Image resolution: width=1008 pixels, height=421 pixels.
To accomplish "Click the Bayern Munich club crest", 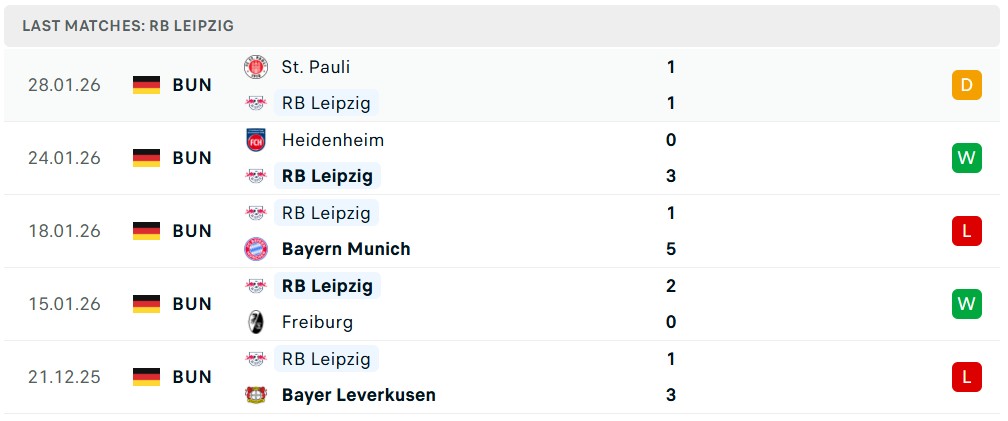I will [x=256, y=249].
